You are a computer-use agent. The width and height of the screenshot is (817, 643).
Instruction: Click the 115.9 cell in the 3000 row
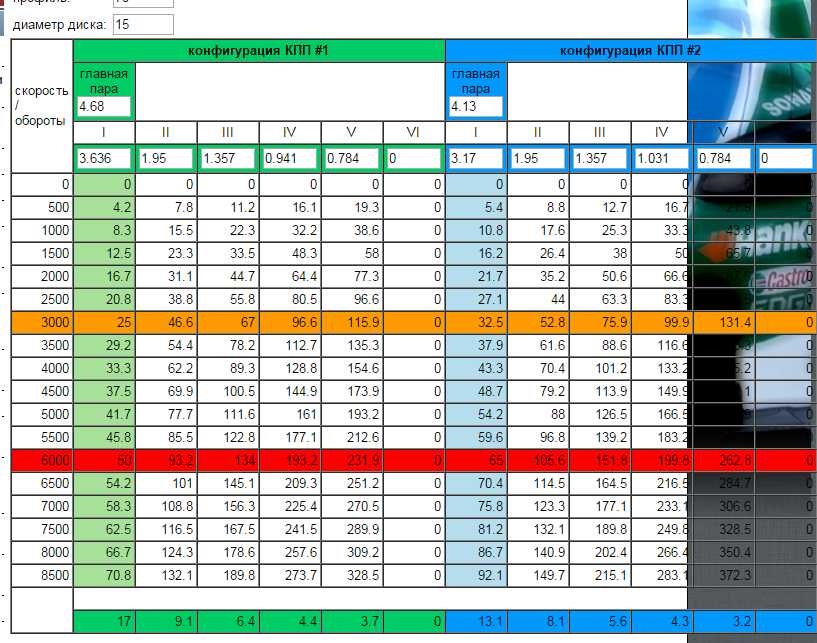click(352, 323)
